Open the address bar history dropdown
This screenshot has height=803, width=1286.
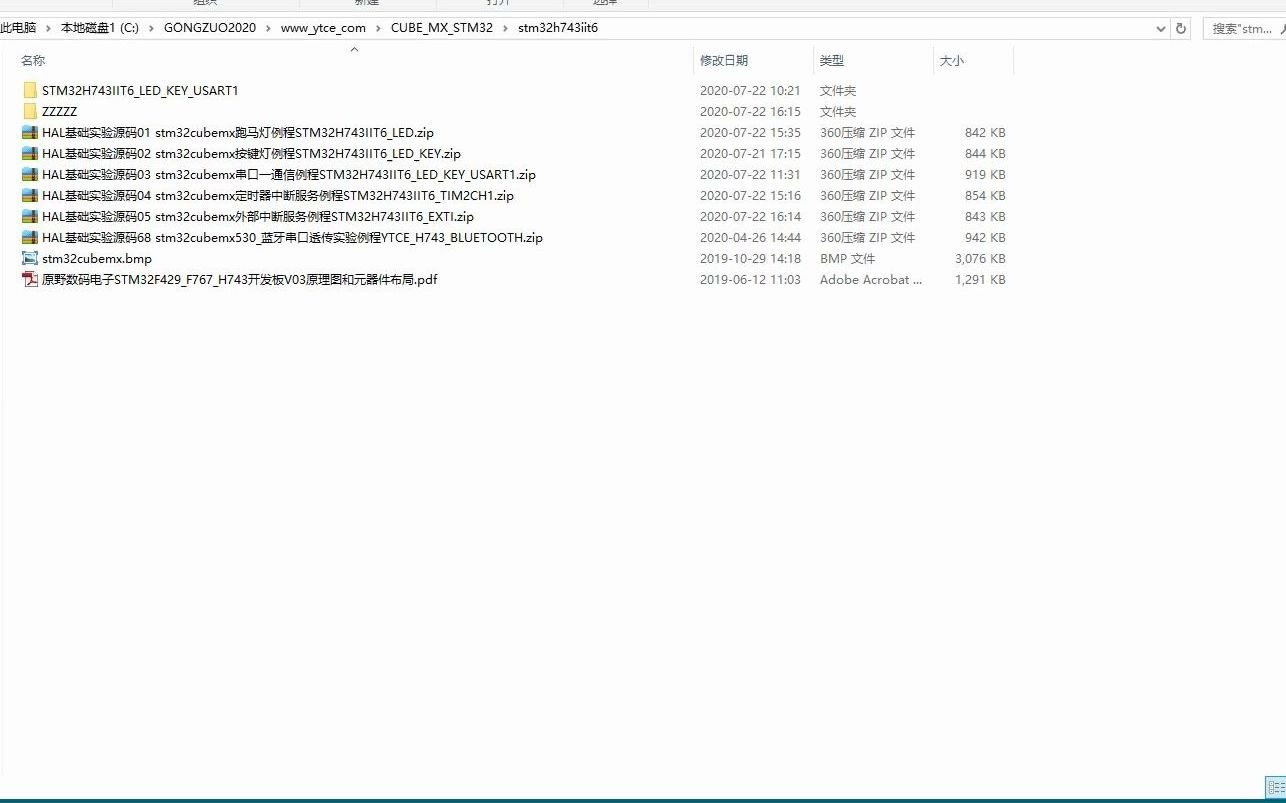(1161, 28)
